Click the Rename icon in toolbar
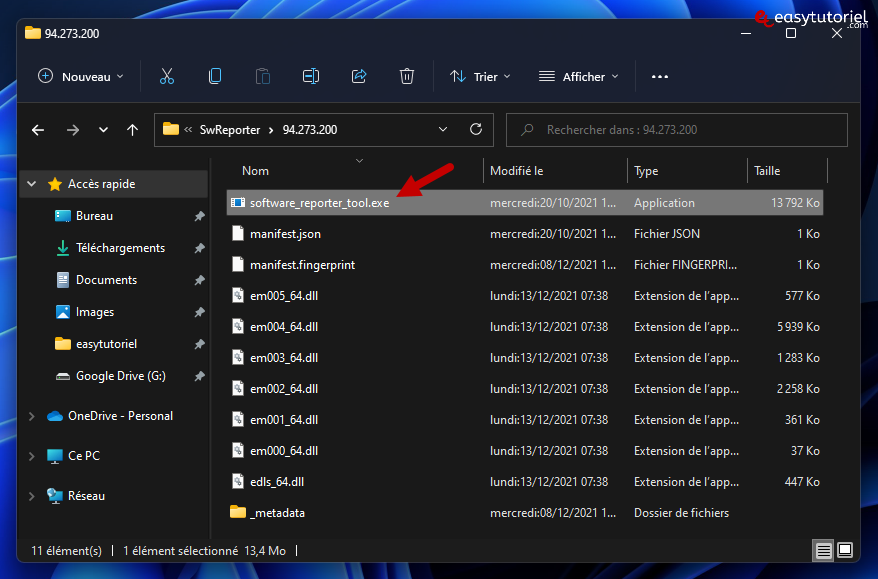Viewport: 878px width, 579px height. [x=311, y=76]
